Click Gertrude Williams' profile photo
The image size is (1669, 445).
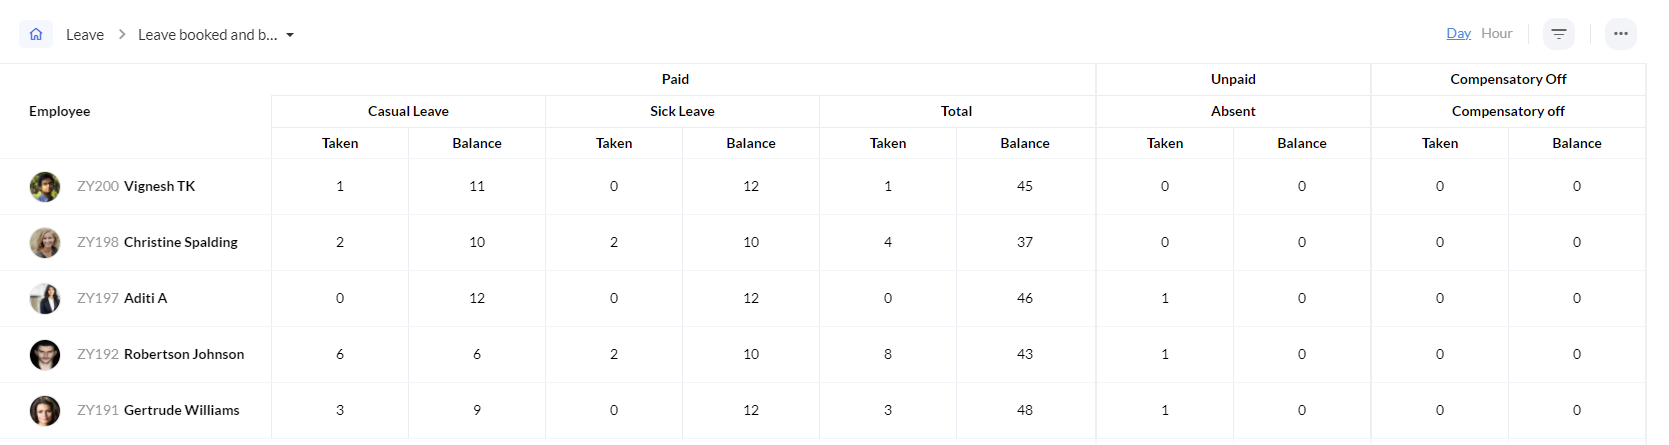(x=45, y=411)
